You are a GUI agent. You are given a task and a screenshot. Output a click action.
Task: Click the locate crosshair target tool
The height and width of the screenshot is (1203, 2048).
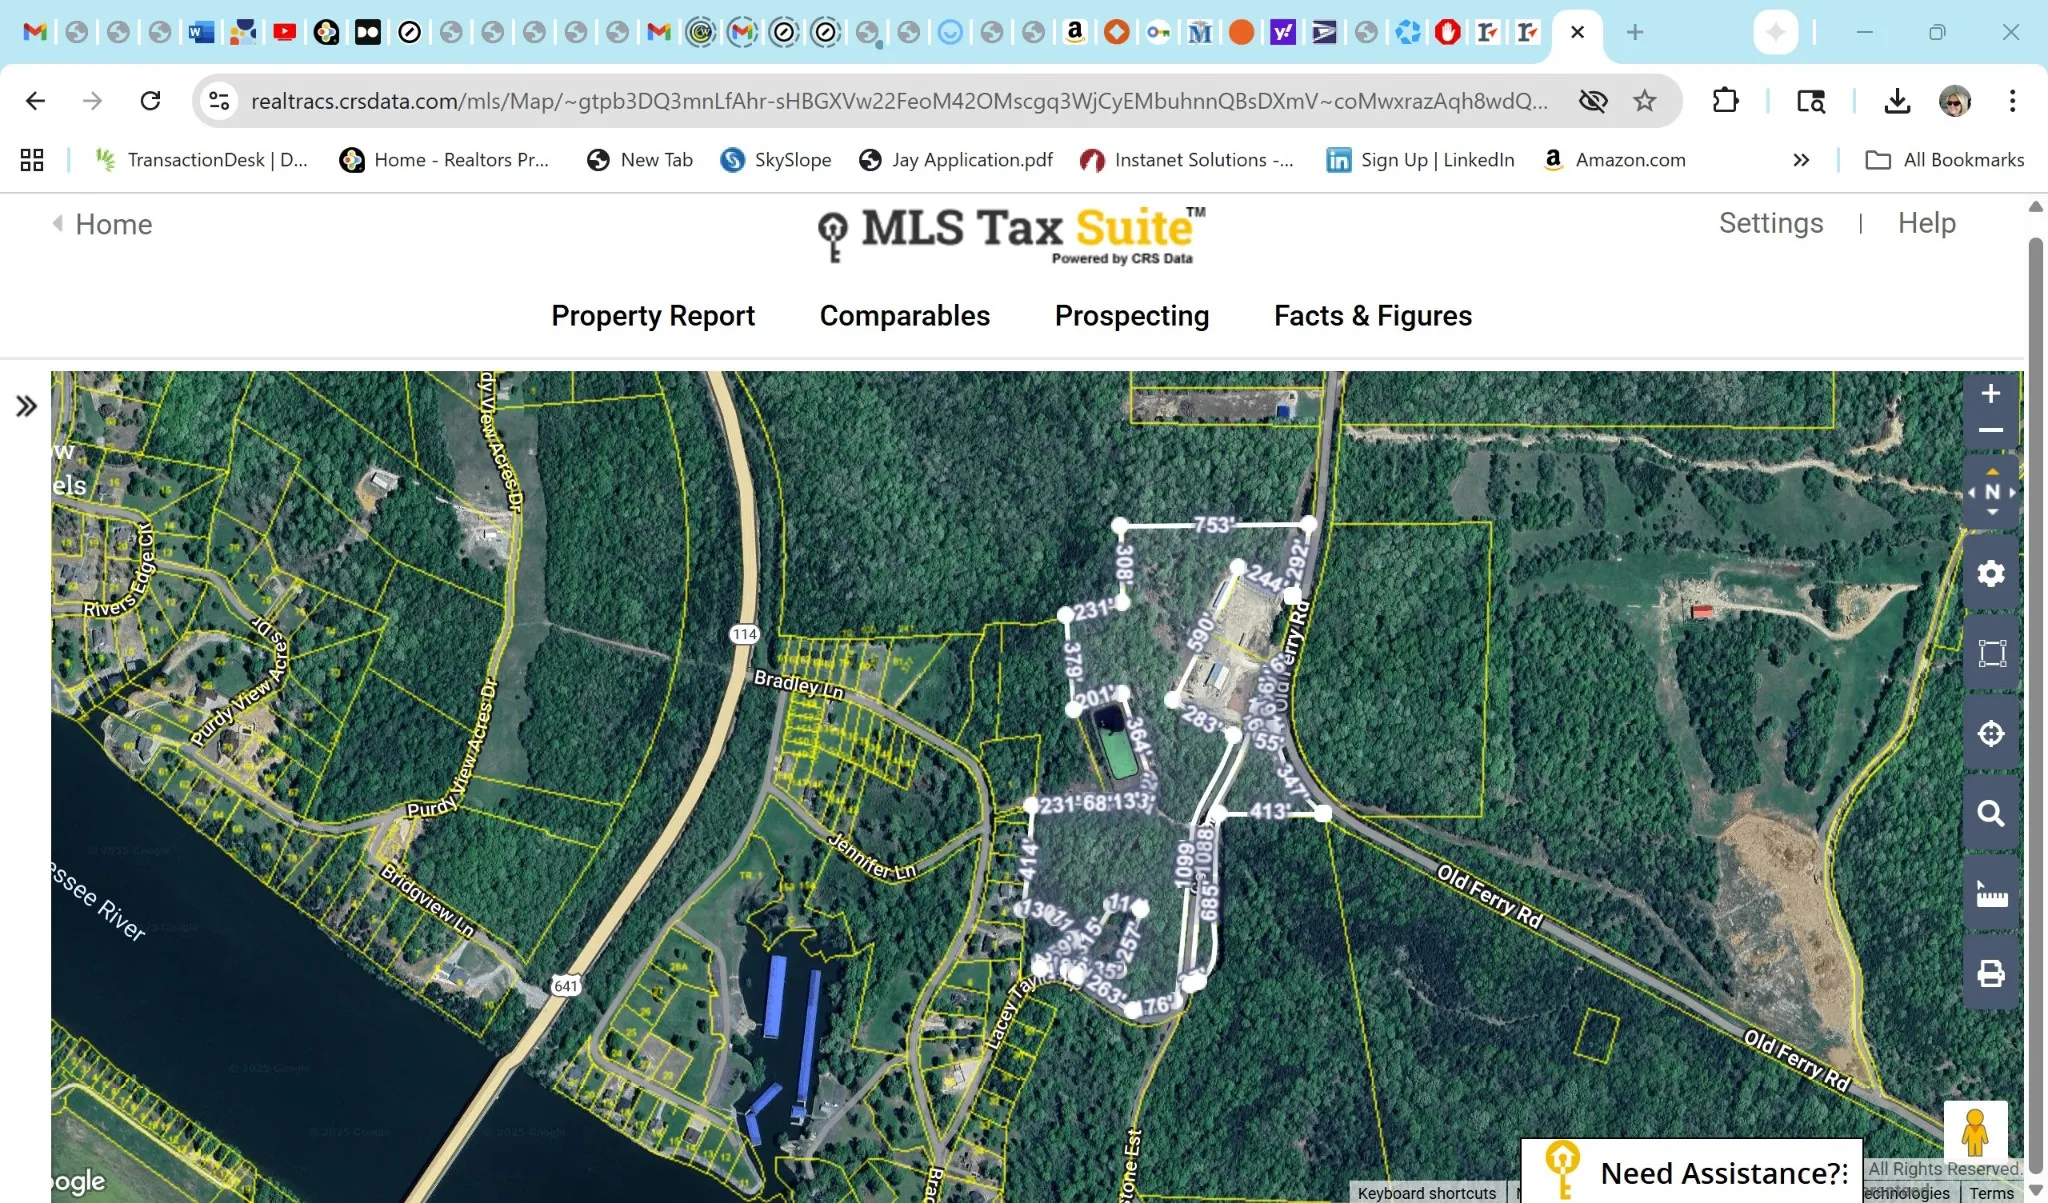tap(1990, 734)
